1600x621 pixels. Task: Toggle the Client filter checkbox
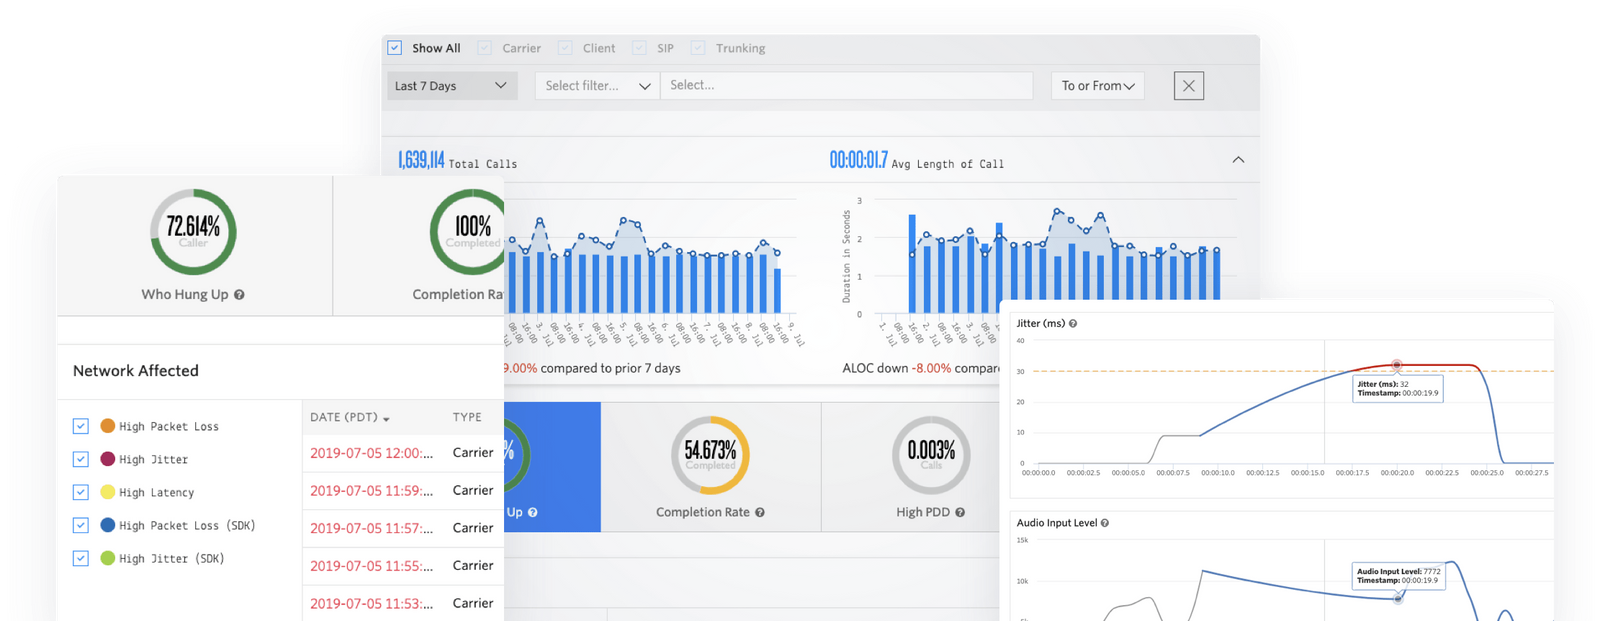coord(565,48)
